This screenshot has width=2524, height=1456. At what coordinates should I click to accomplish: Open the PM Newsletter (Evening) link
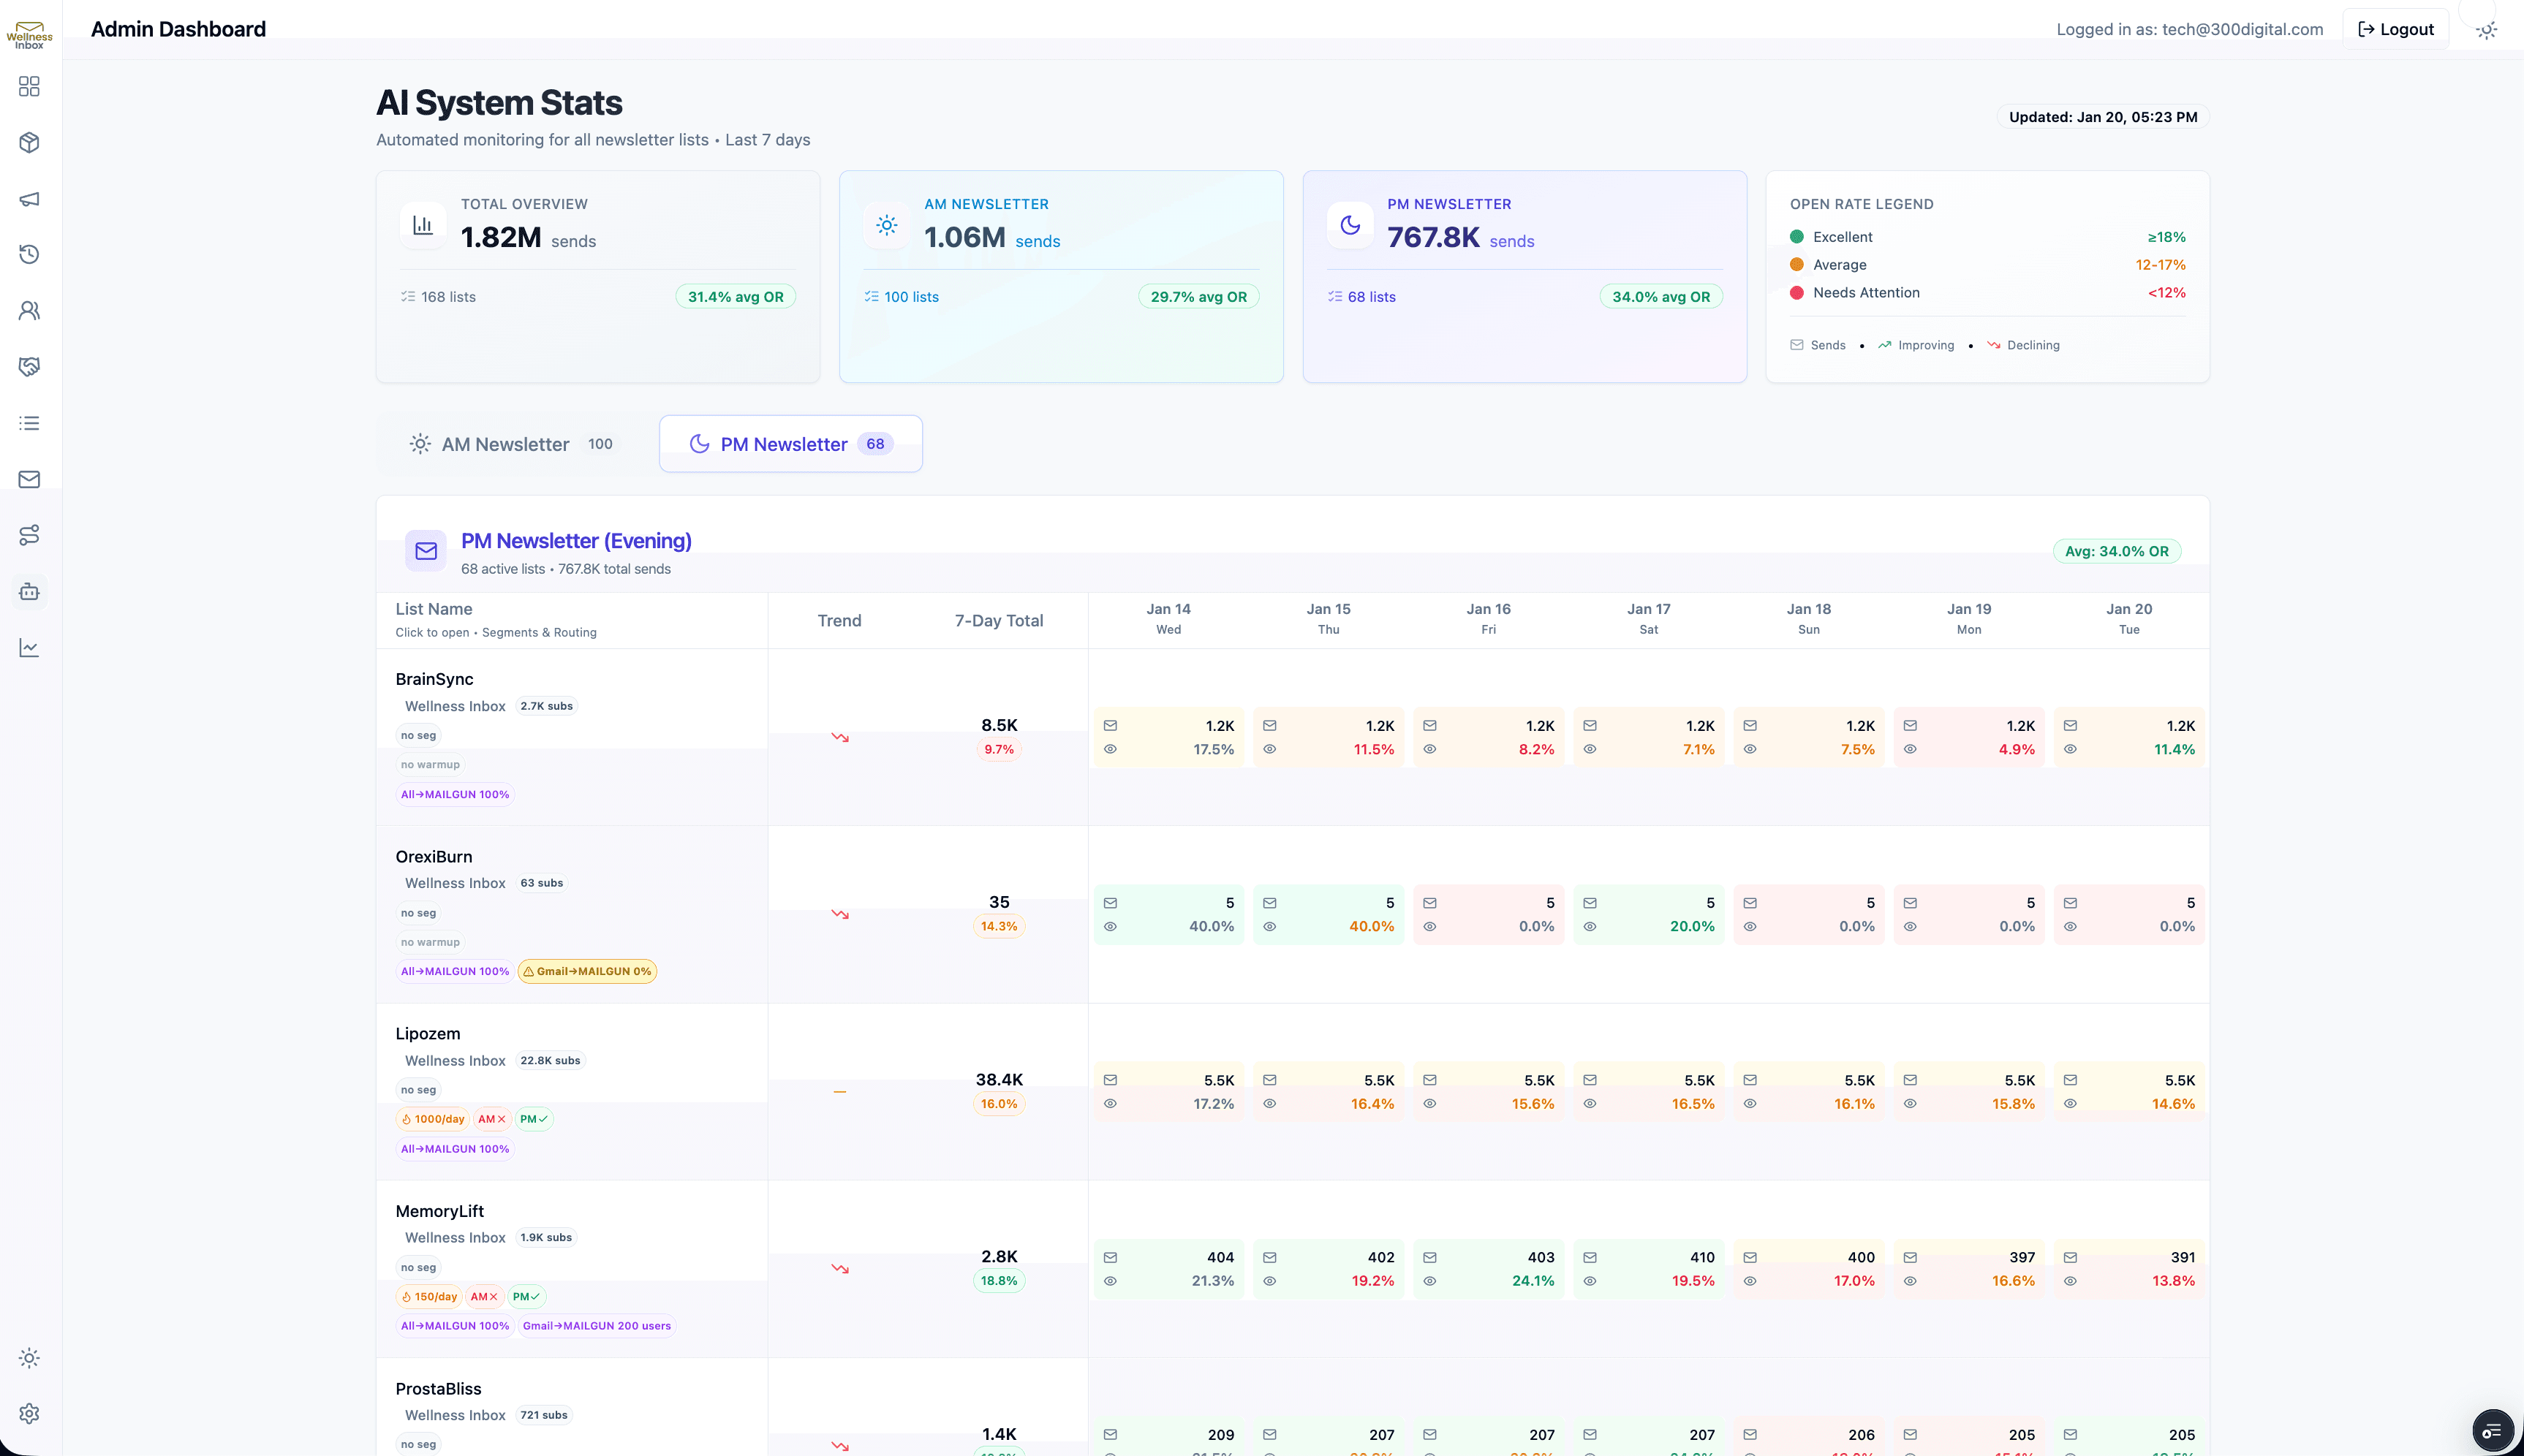(x=576, y=541)
